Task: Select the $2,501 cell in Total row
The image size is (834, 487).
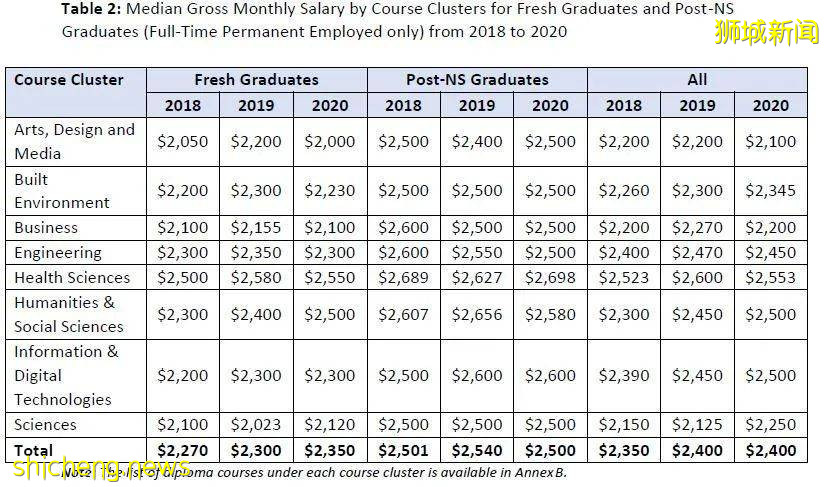Action: (404, 450)
